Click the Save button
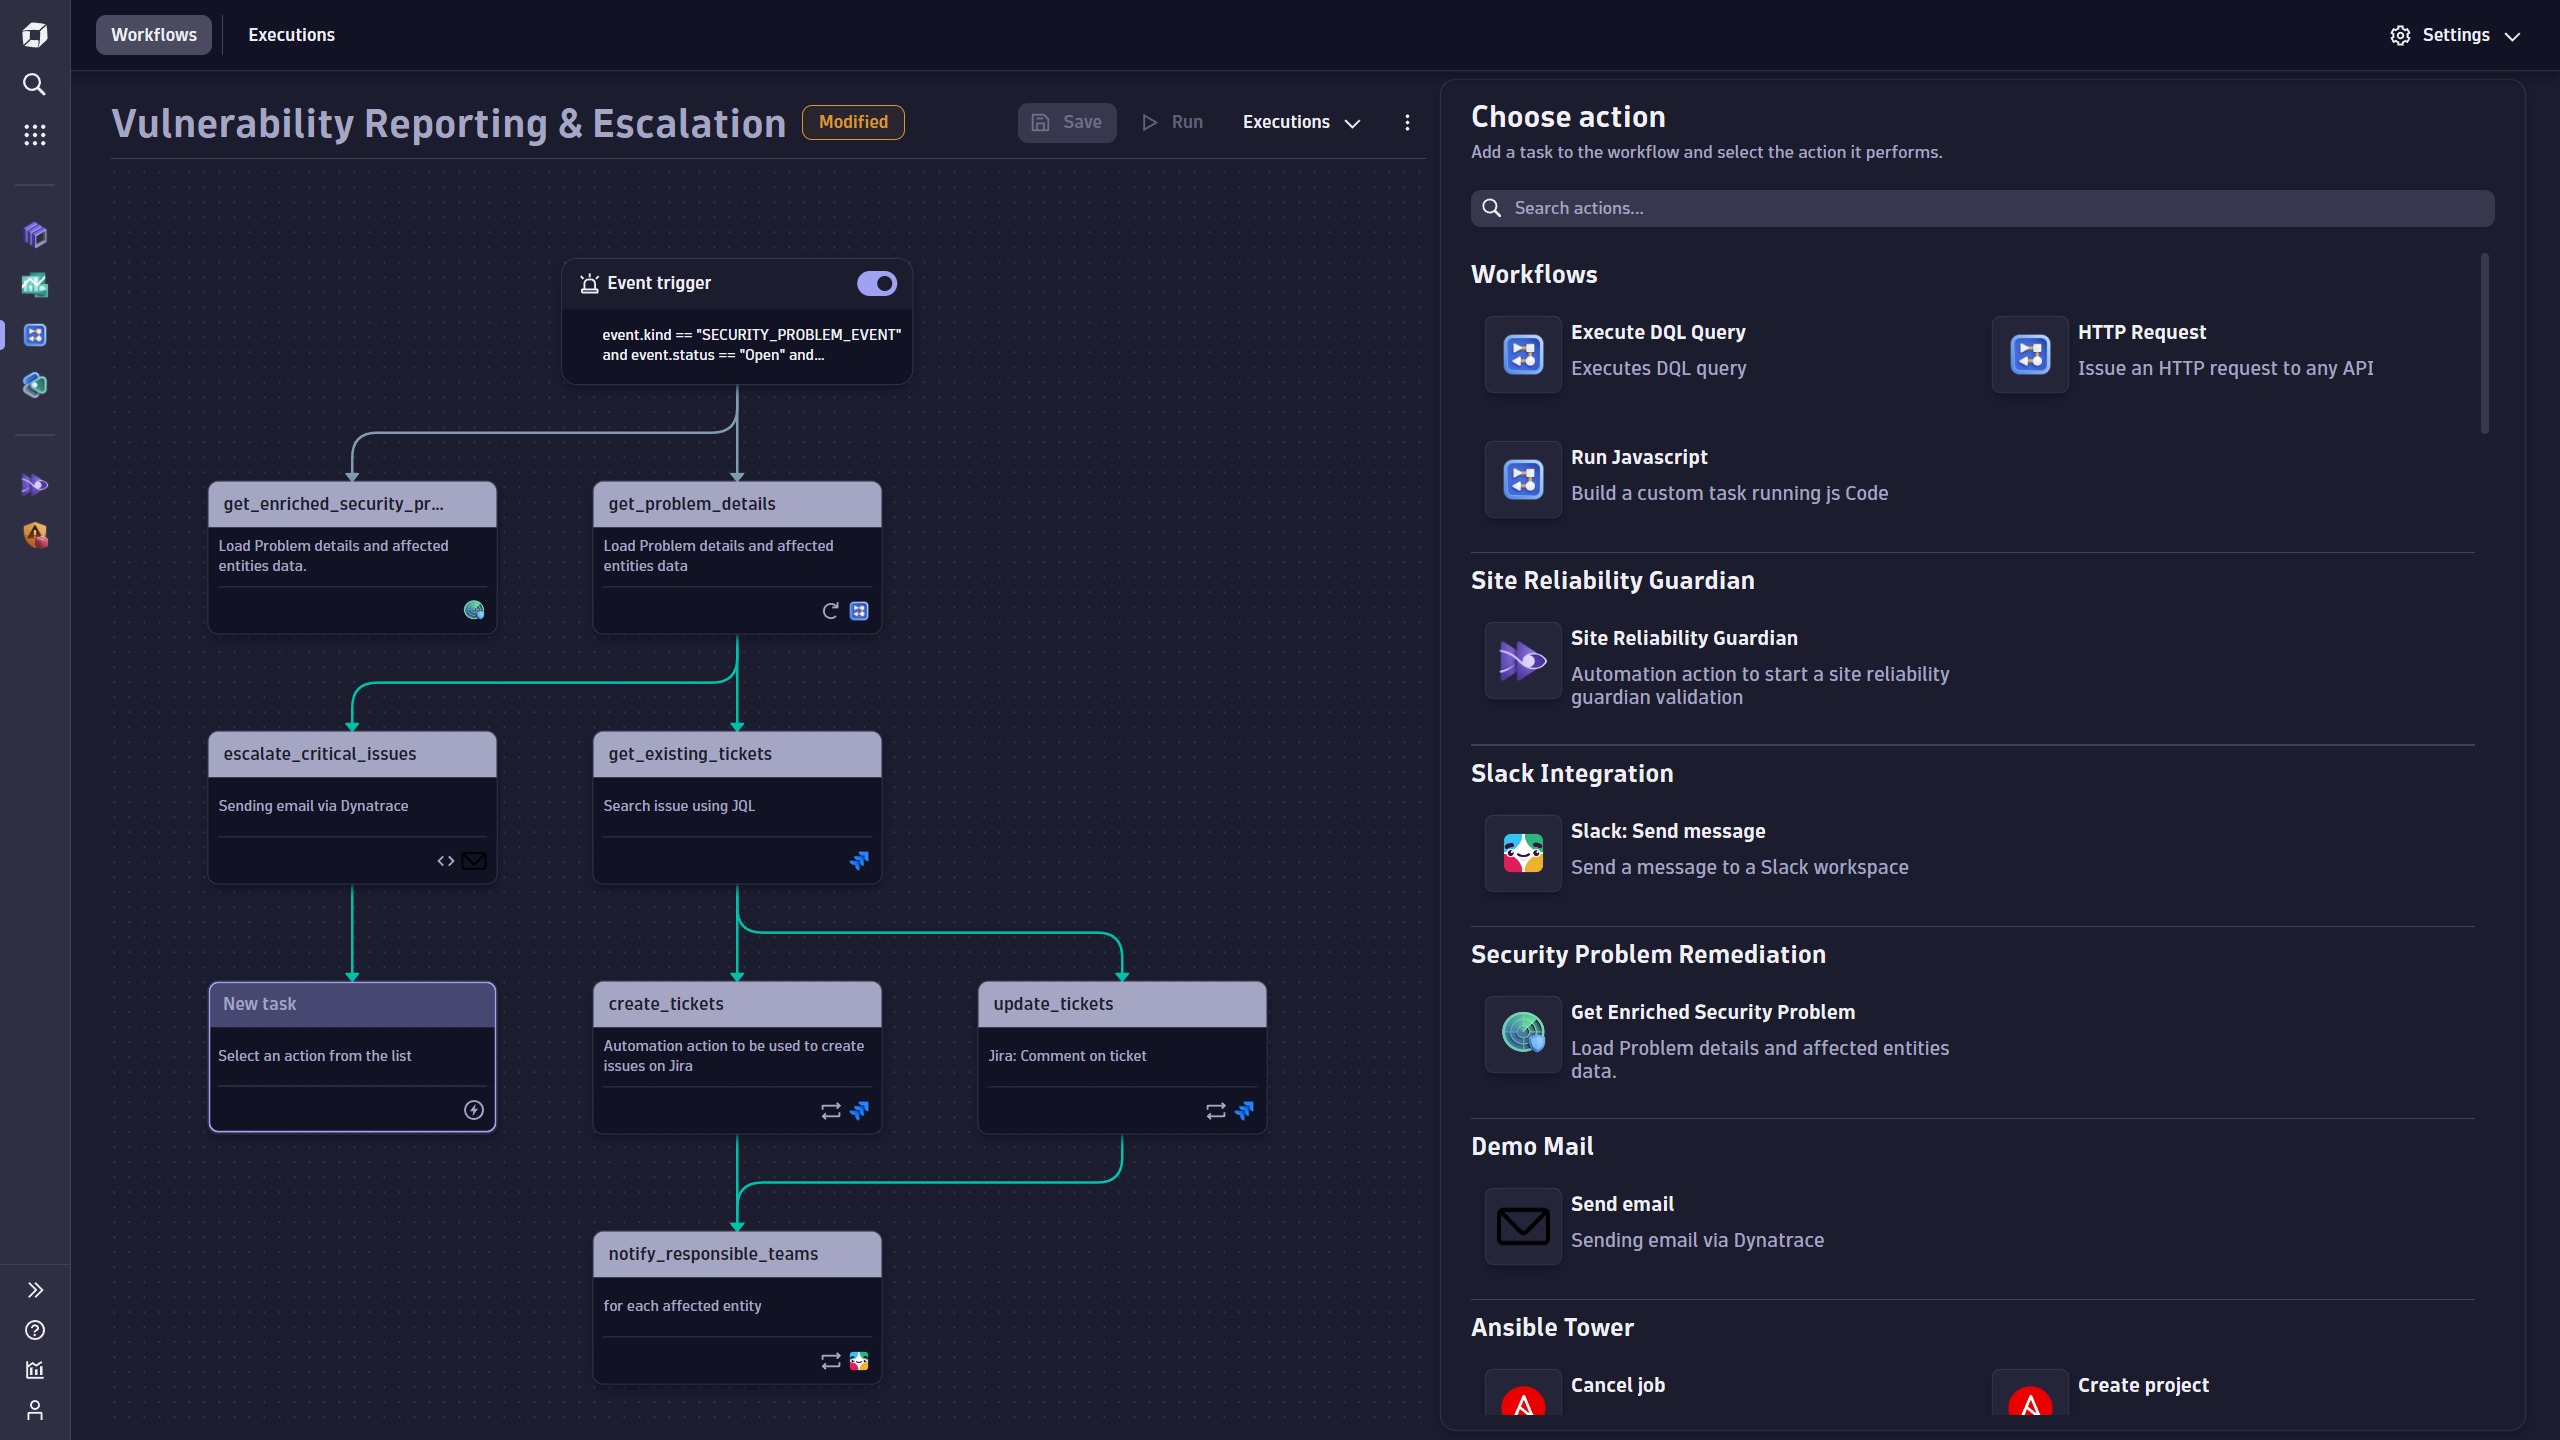This screenshot has height=1440, width=2560. [1067, 122]
